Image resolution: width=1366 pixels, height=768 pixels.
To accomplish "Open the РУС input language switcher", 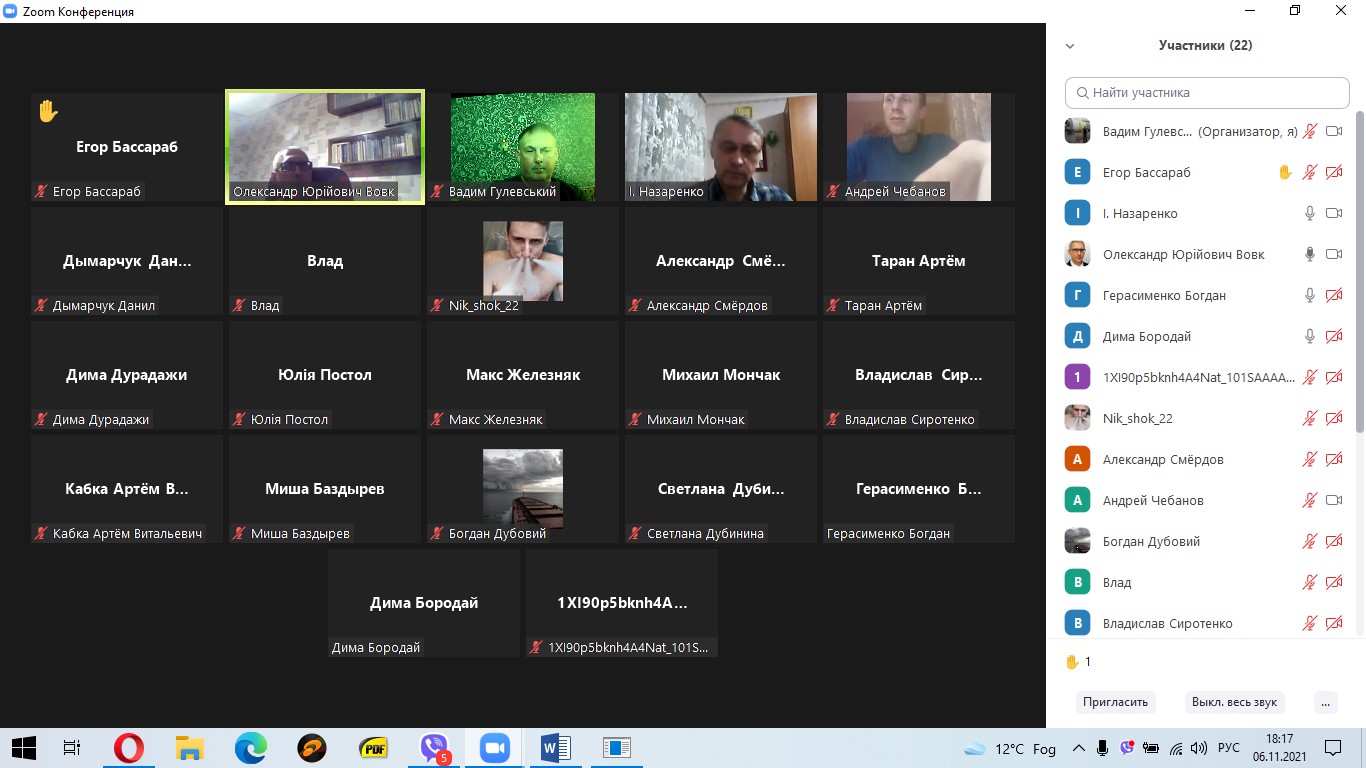I will pyautogui.click(x=1229, y=748).
